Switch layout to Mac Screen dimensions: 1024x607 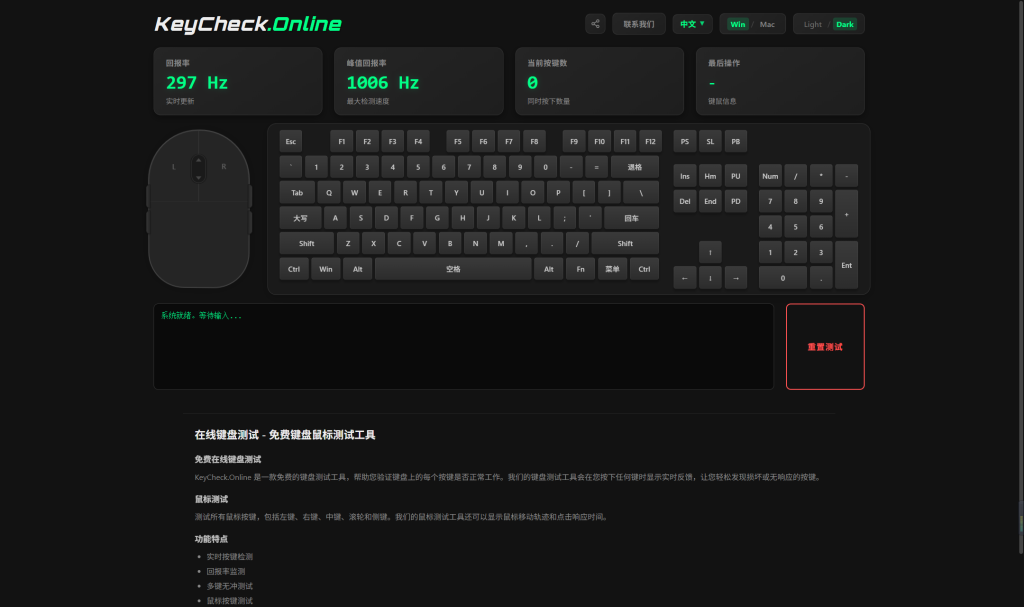coord(767,24)
